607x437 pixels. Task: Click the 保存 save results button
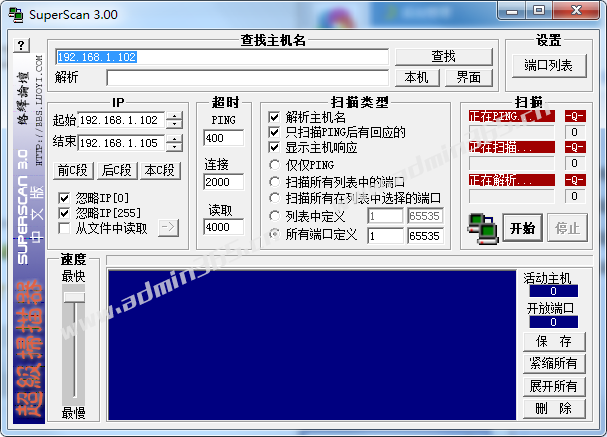[x=554, y=341]
